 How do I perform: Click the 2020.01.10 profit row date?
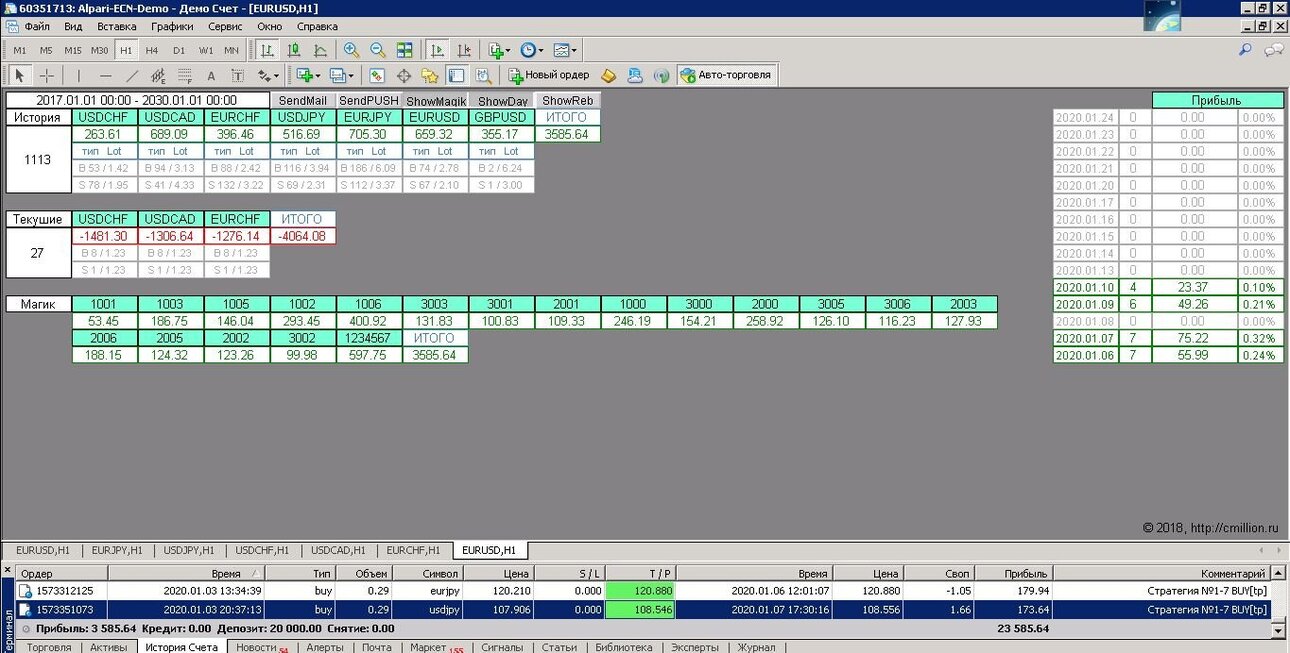(x=1084, y=287)
